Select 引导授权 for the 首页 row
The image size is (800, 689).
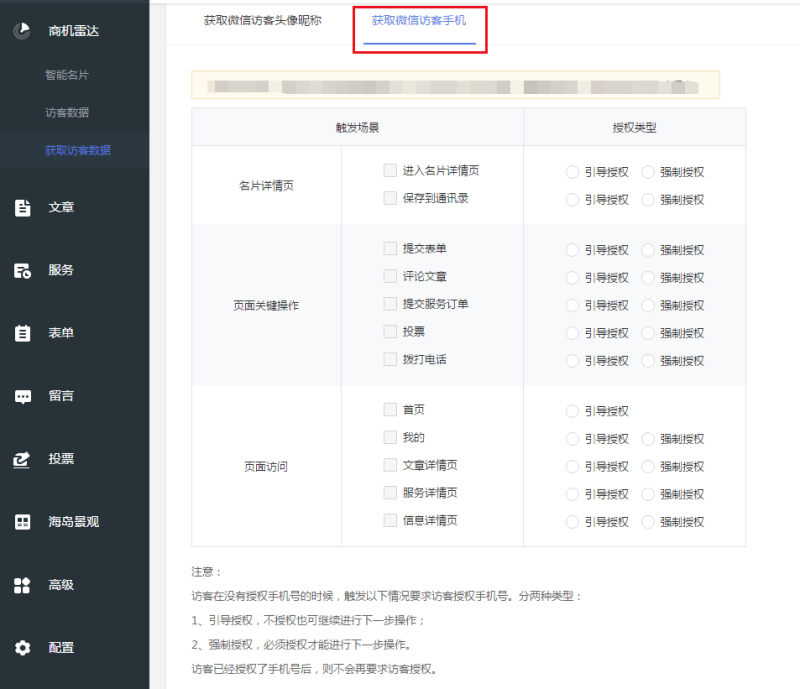(572, 411)
